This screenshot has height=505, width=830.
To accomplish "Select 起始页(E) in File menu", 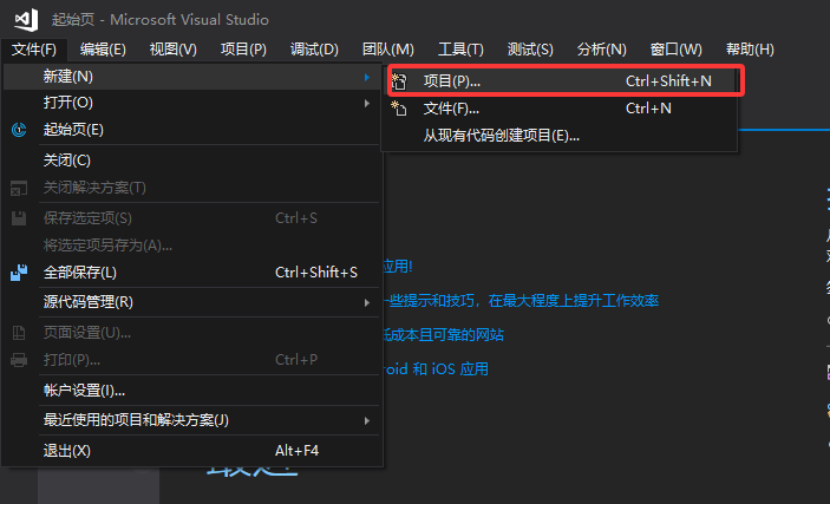I will tap(192, 130).
